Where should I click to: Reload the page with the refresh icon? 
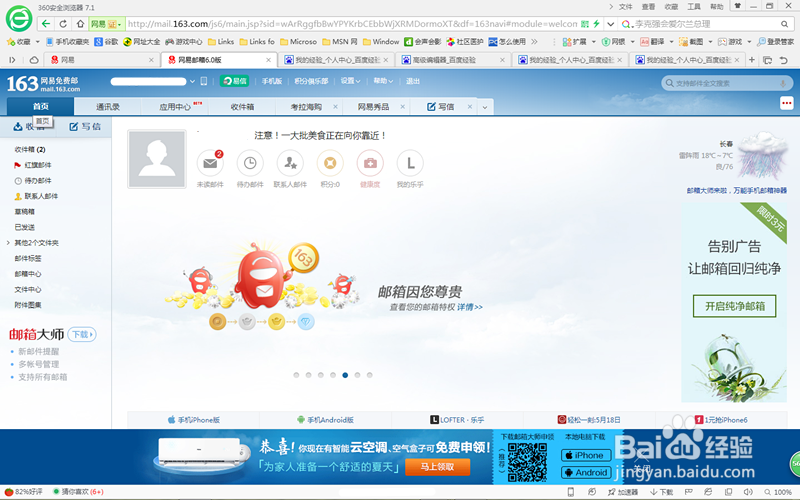click(x=63, y=24)
